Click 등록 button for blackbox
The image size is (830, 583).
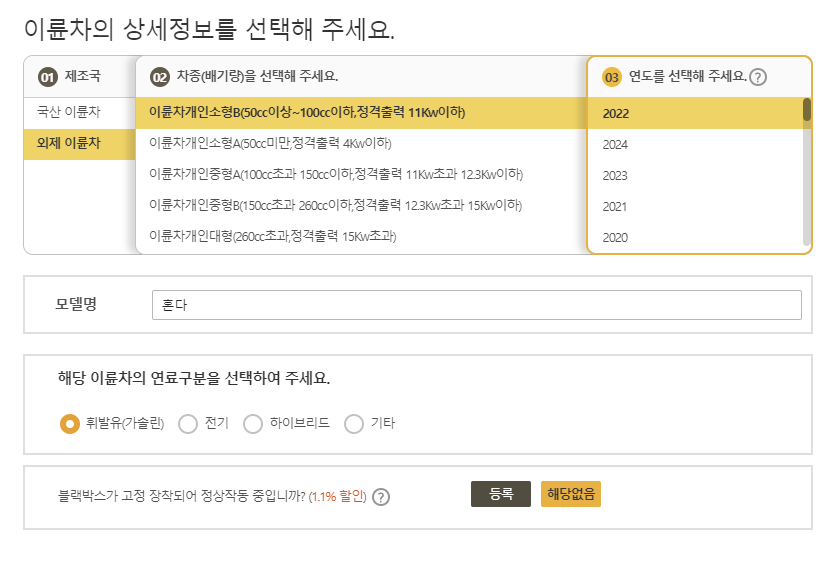[x=501, y=494]
